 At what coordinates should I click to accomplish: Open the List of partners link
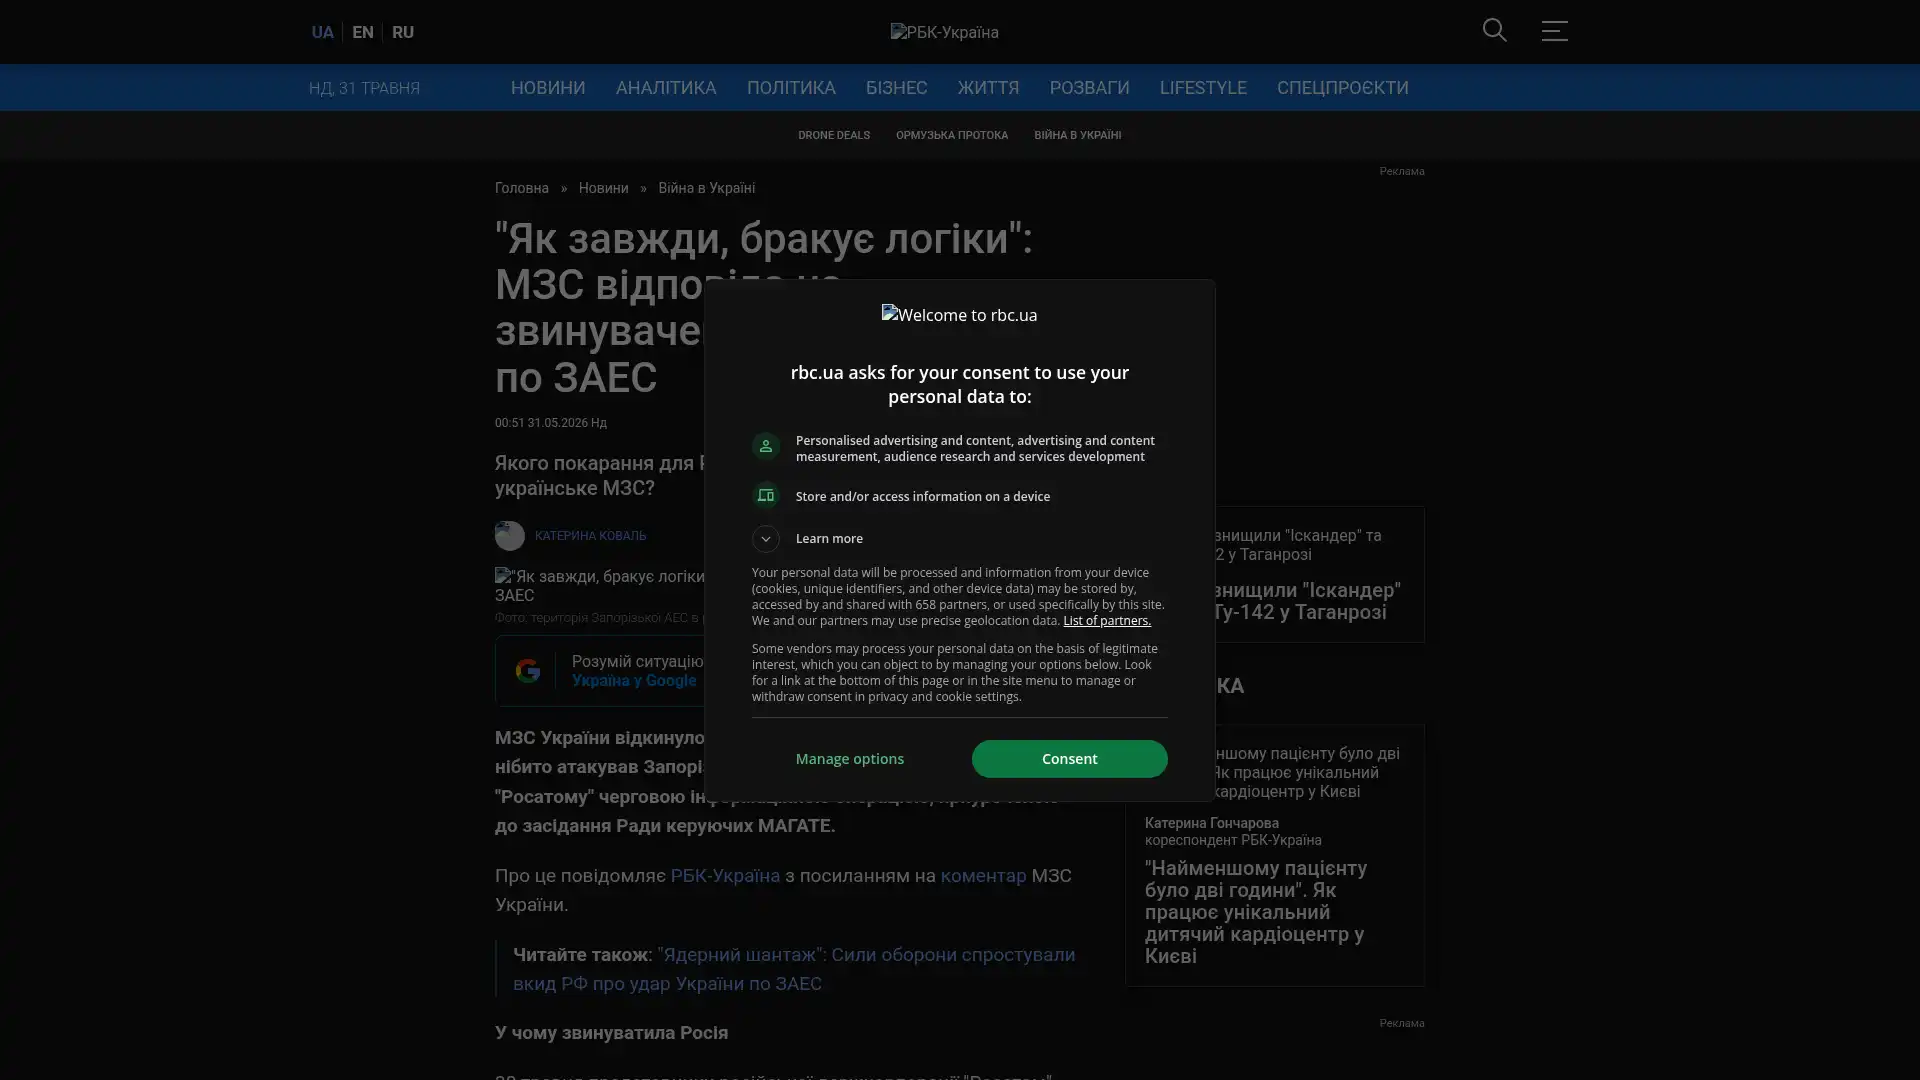pyautogui.click(x=1106, y=621)
